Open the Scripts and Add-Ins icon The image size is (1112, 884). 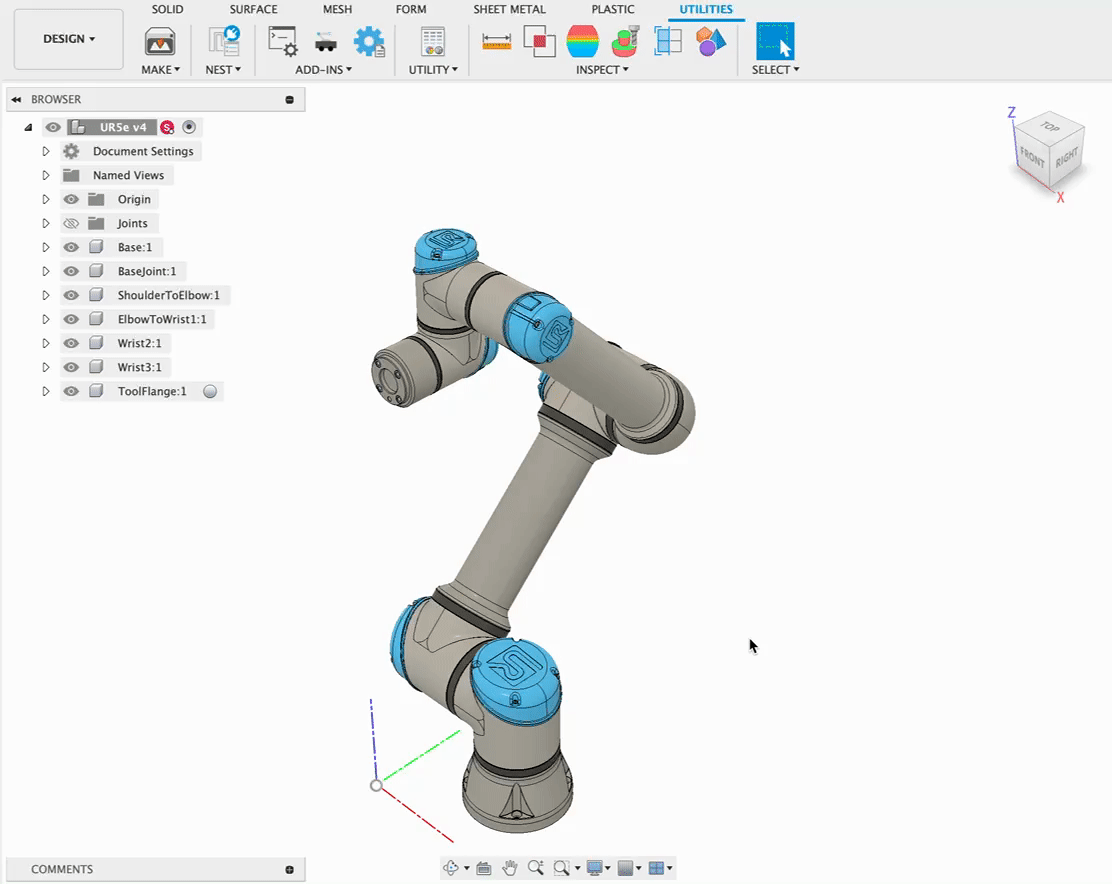coord(282,41)
